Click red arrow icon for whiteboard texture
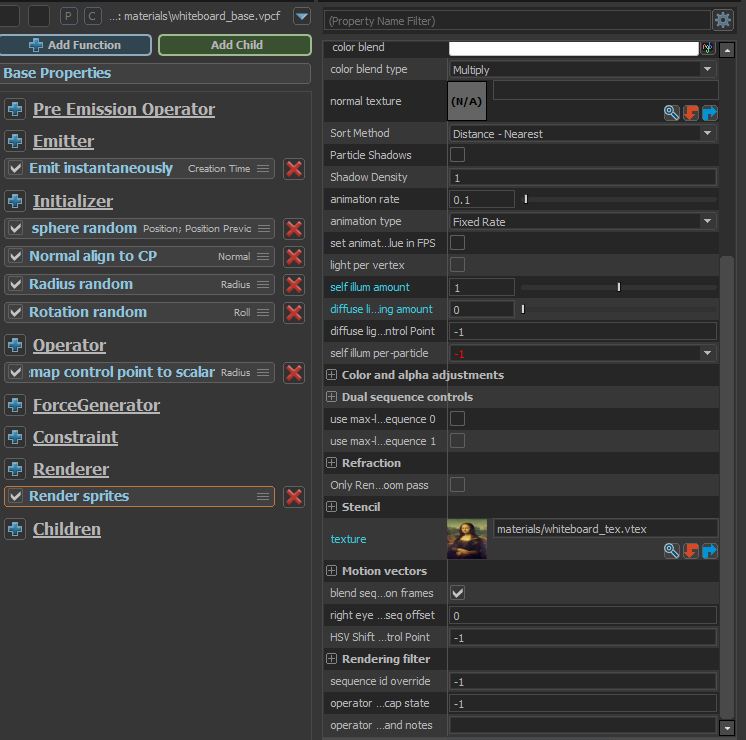The image size is (746, 740). pos(690,551)
